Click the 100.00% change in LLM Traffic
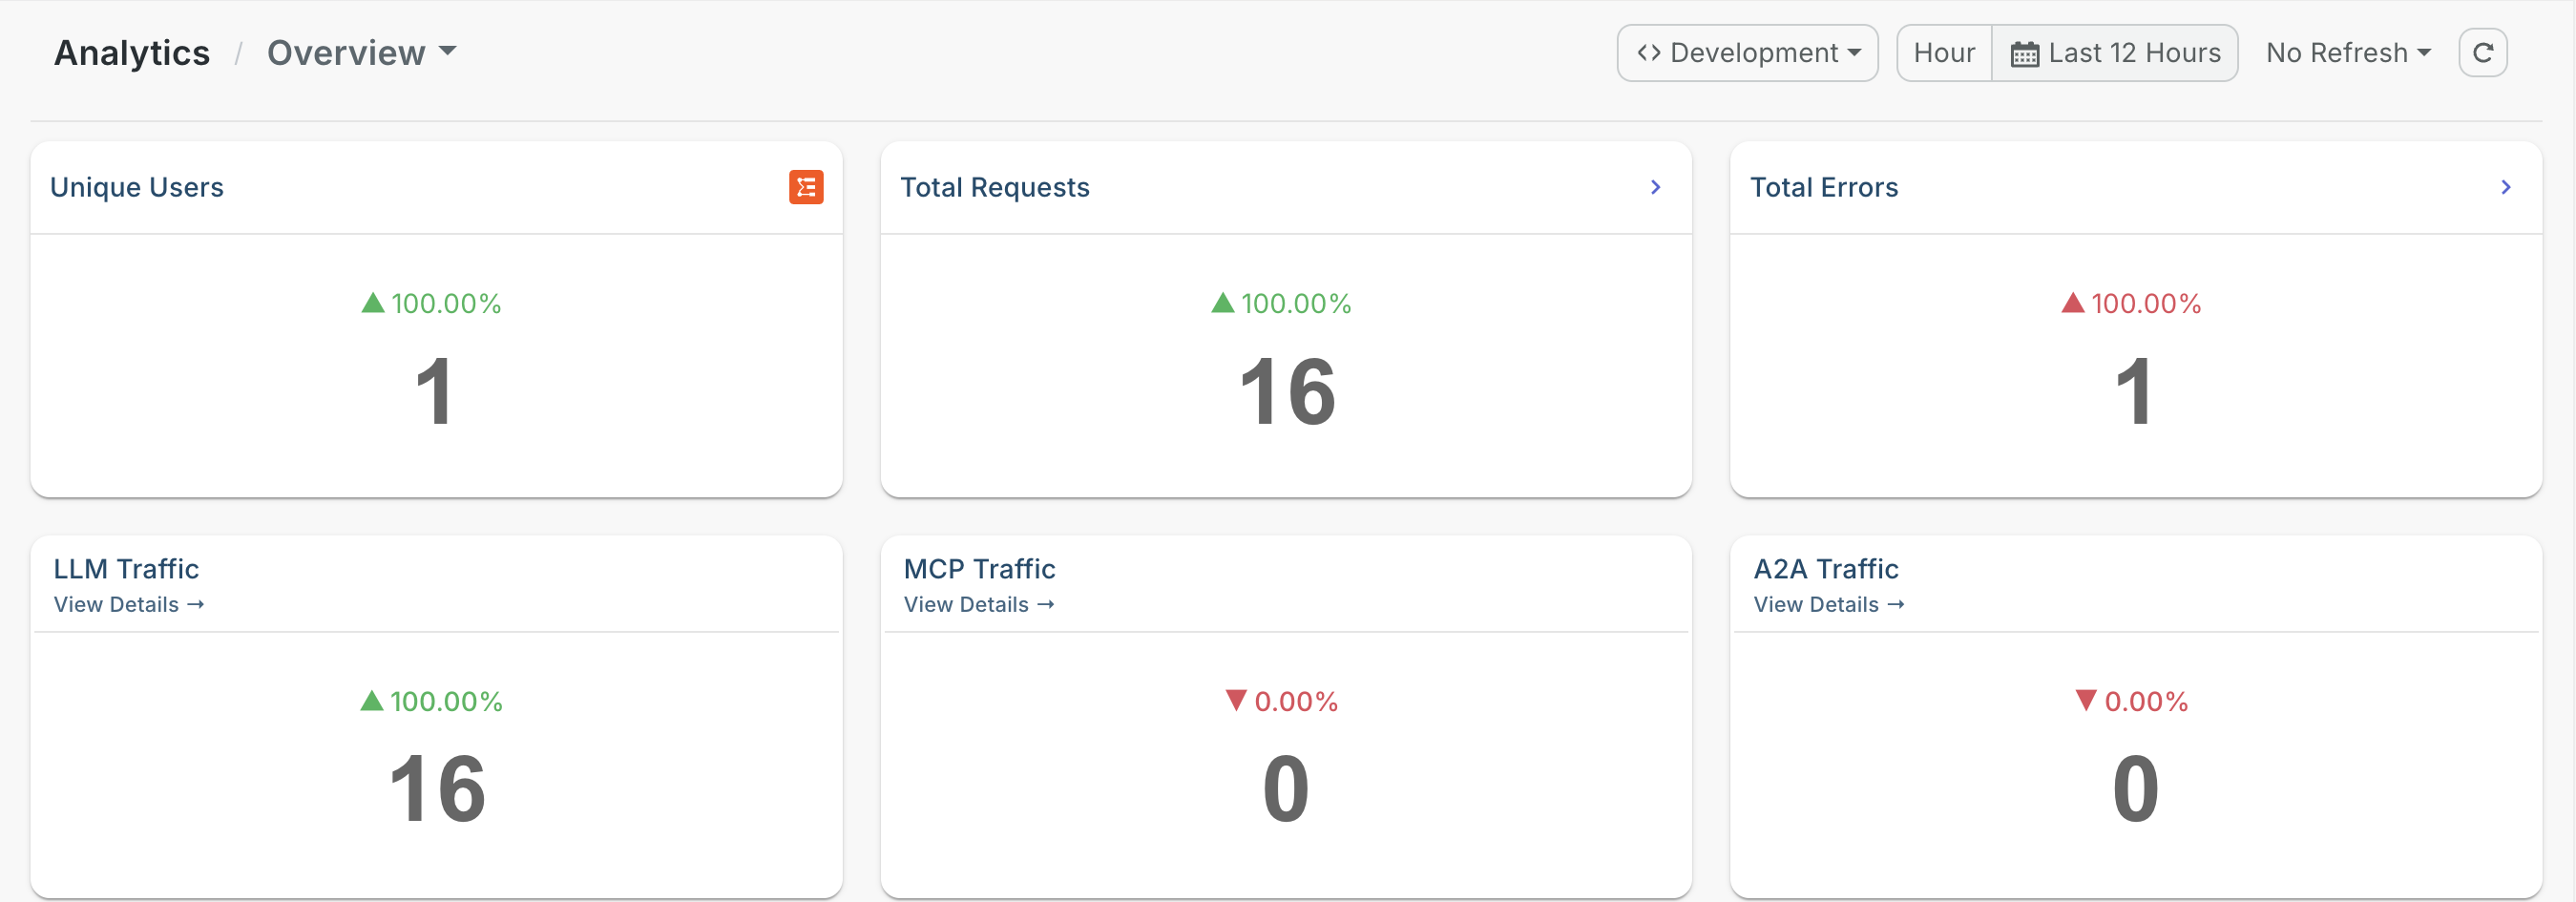Image resolution: width=2576 pixels, height=902 pixels. coord(432,701)
